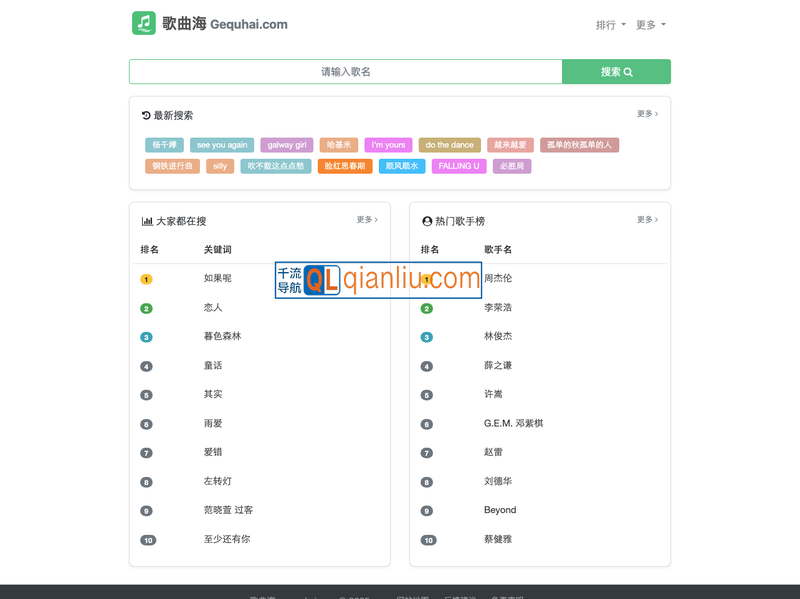Click the 搜索 search button
The height and width of the screenshot is (599, 800).
[x=617, y=72]
